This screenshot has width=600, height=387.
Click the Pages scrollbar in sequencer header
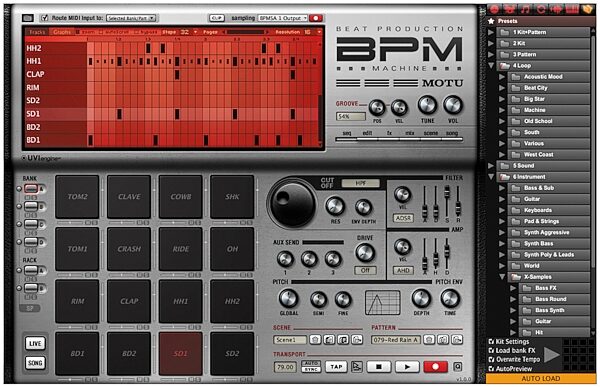coord(246,32)
